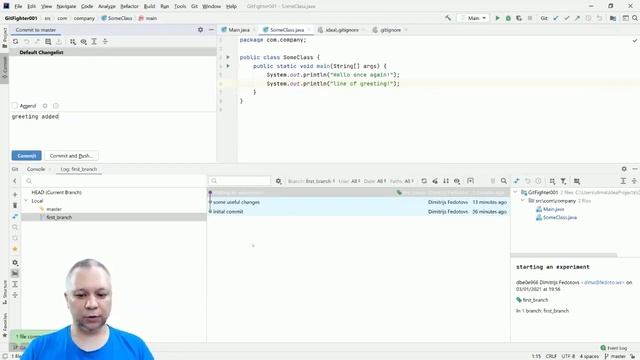The width and height of the screenshot is (640, 360).
Task: Click the blue Commit button
Action: pos(27,156)
